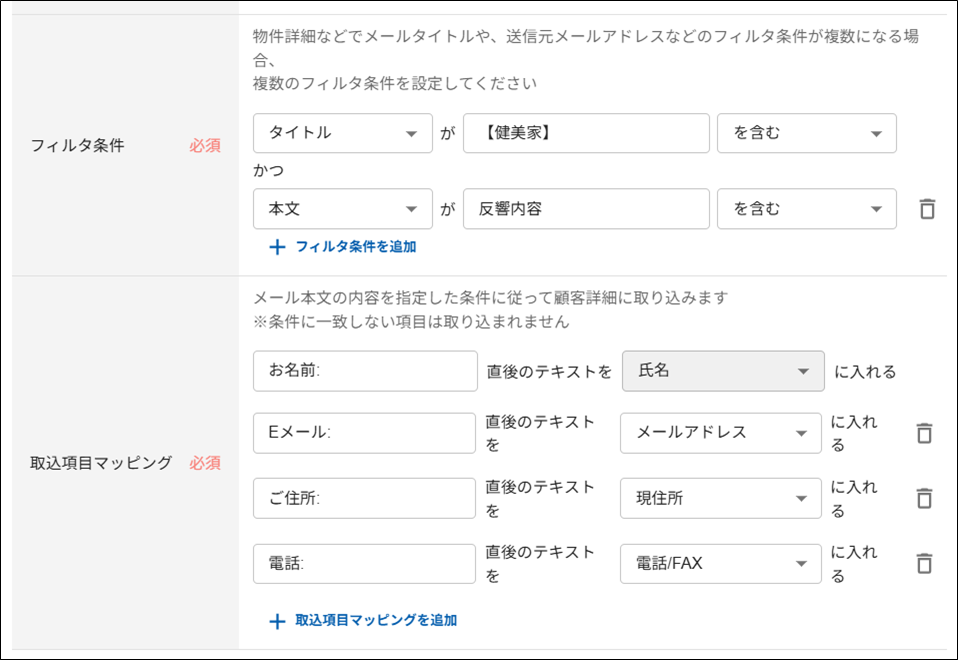Screen dimensions: 958x660
Task: Add a mapping via 取込項目マッピングを追加
Action: point(376,620)
